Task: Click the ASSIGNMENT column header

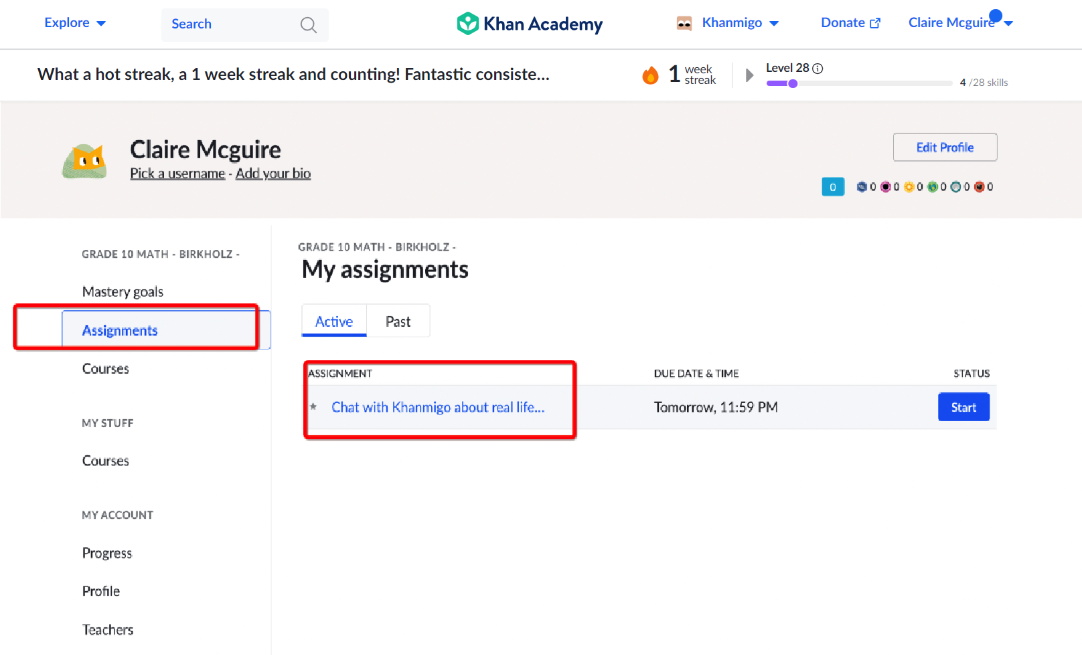Action: 340,373
